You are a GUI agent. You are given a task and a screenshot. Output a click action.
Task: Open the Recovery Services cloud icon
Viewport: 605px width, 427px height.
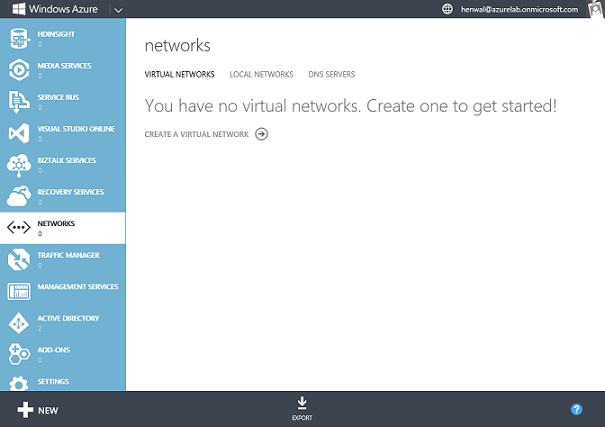(x=19, y=196)
